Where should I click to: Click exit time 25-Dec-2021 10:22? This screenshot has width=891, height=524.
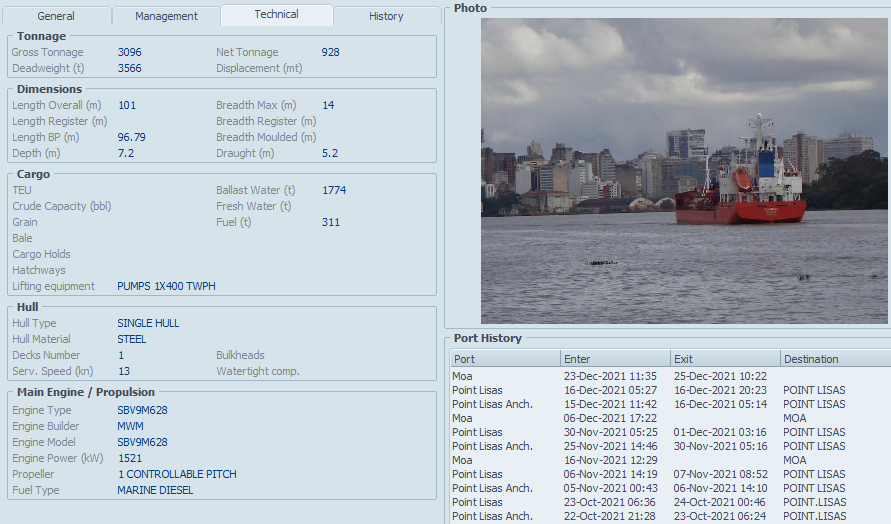(720, 376)
